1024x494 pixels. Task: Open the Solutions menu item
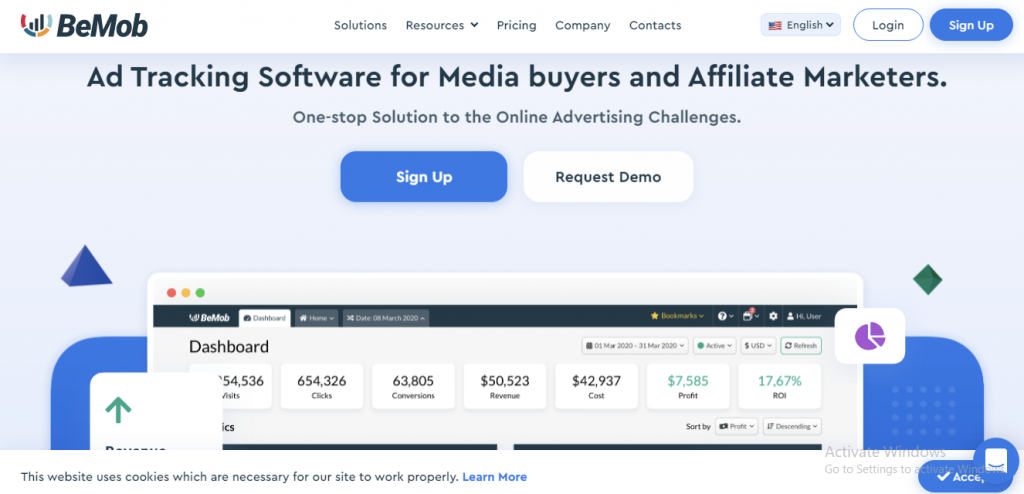pyautogui.click(x=360, y=25)
